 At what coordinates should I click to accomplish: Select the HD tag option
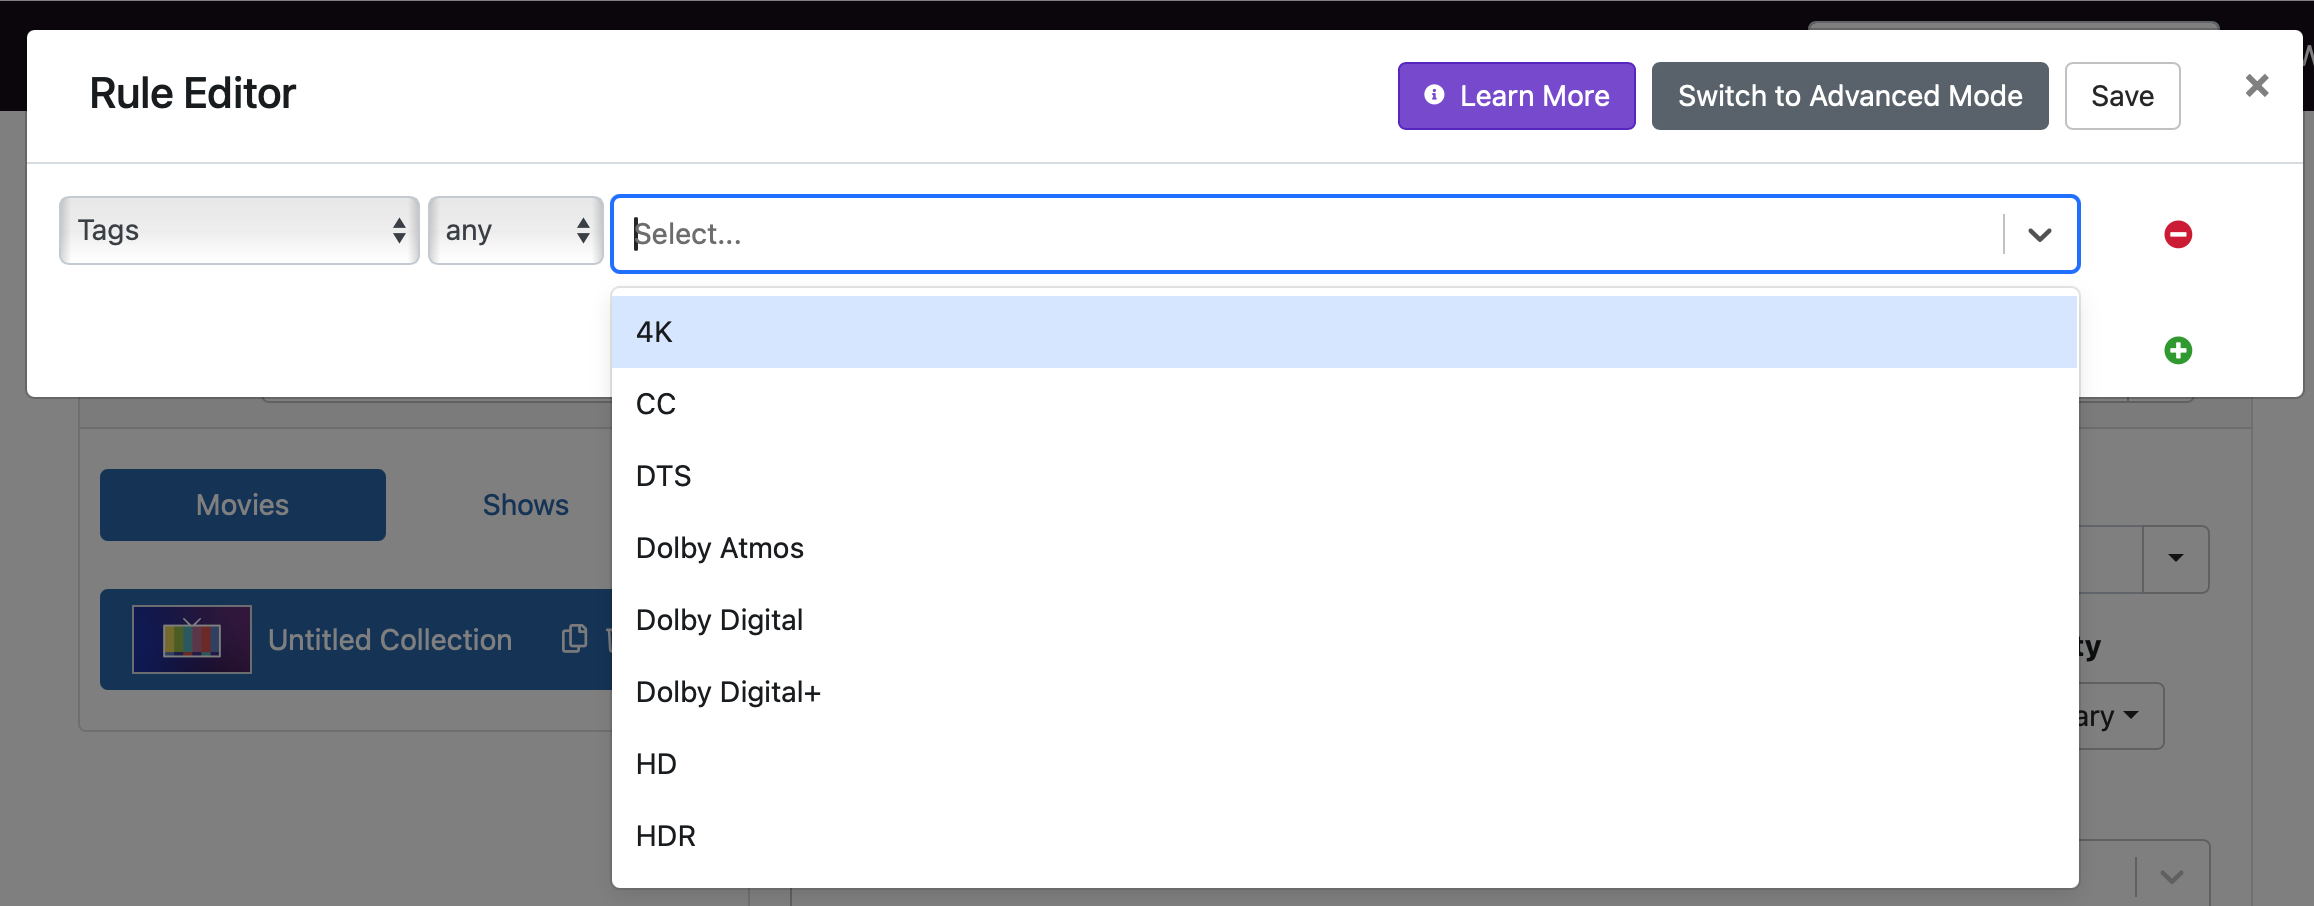[657, 764]
